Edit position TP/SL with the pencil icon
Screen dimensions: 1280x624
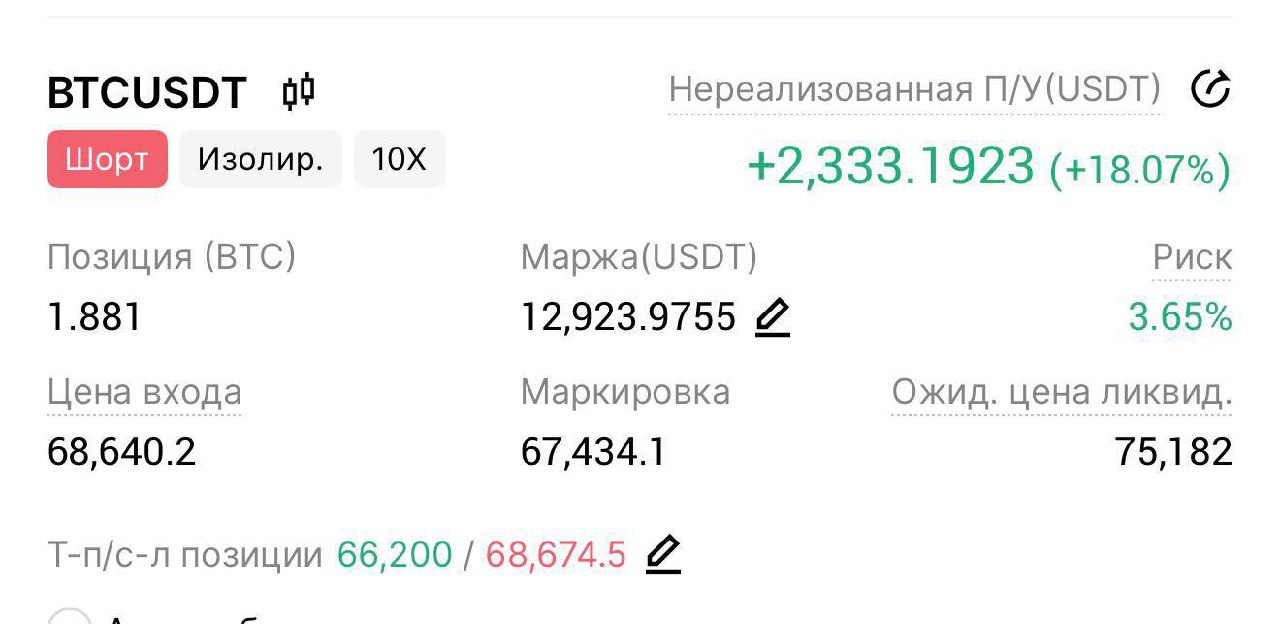[663, 553]
